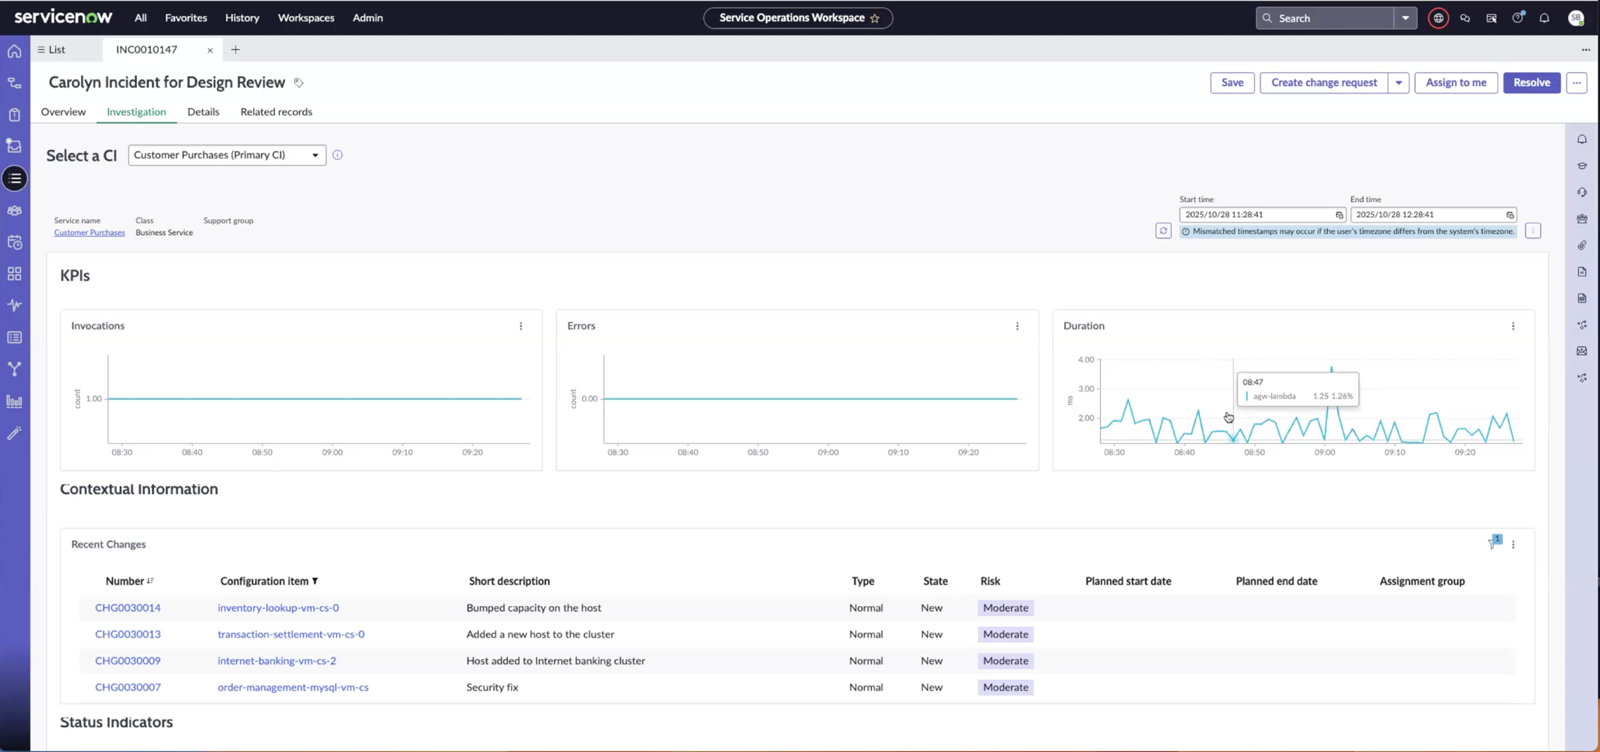This screenshot has height=752, width=1600.
Task: Add a new tab with plus button
Action: point(235,49)
